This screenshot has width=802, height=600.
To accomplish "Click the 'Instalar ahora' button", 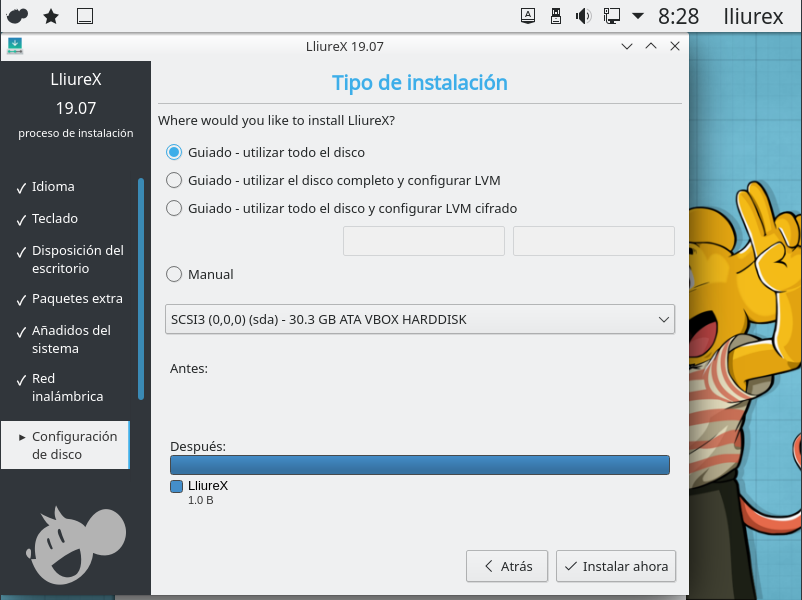I will pyautogui.click(x=616, y=566).
